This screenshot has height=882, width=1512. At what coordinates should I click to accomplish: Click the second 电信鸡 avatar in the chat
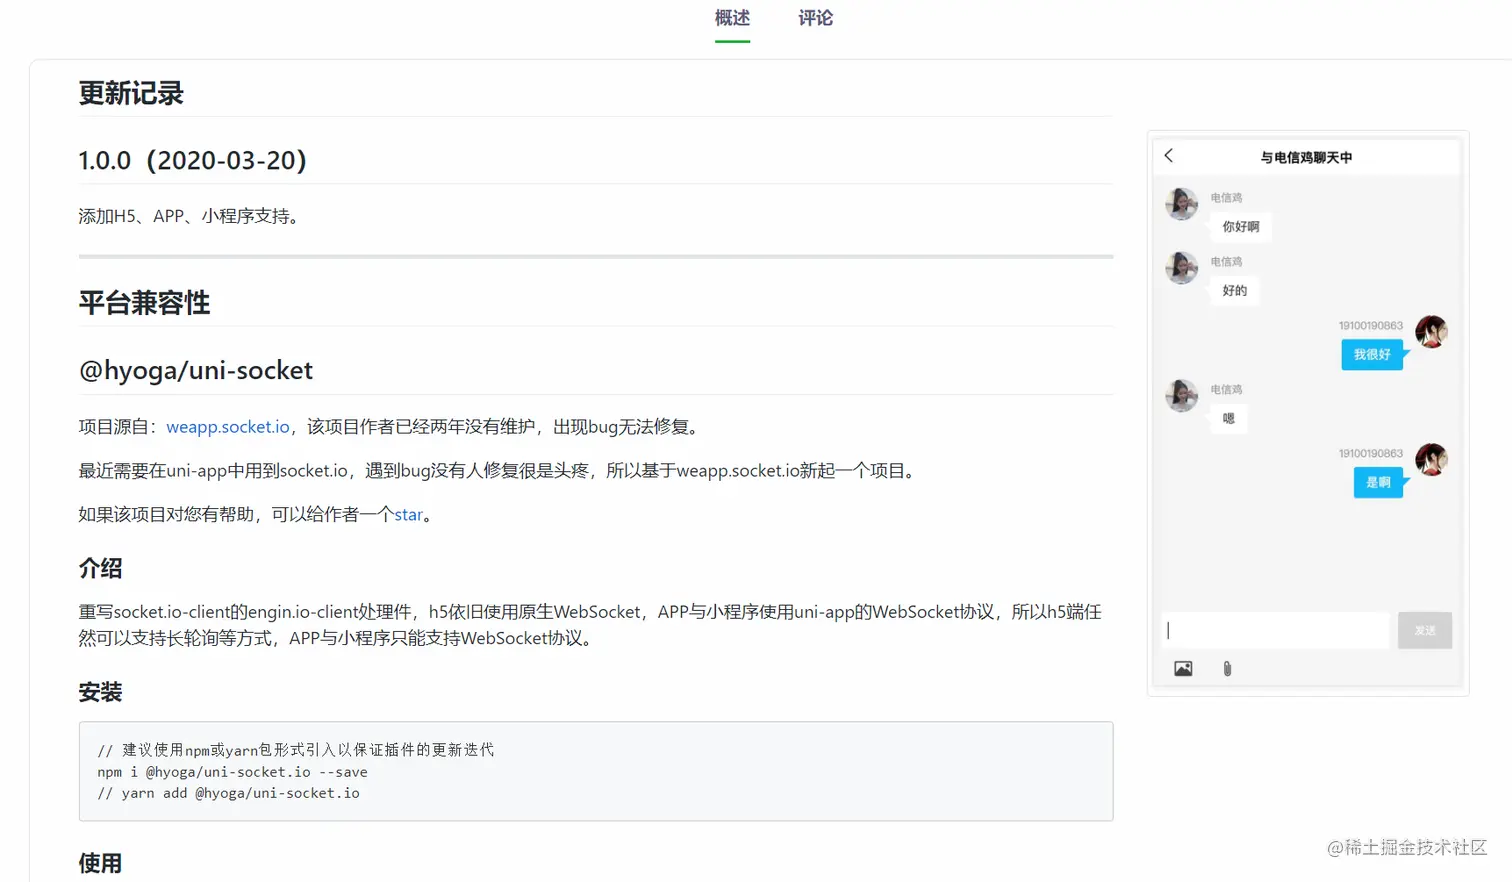(1181, 267)
